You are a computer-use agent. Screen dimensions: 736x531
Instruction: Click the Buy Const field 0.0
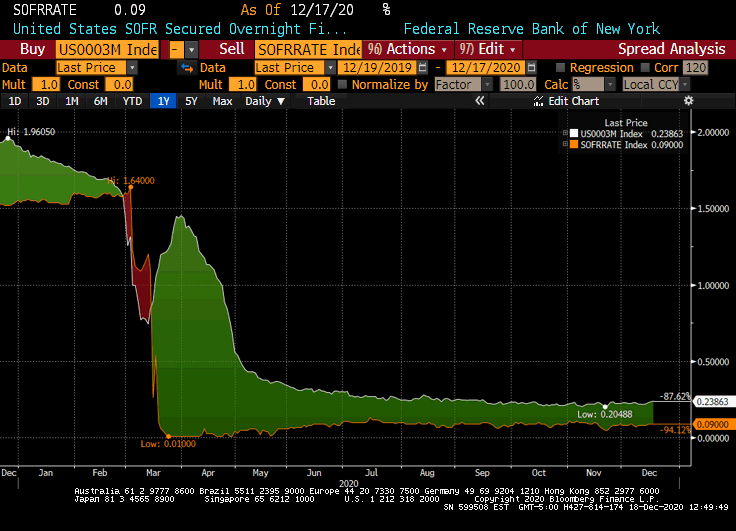click(x=119, y=85)
